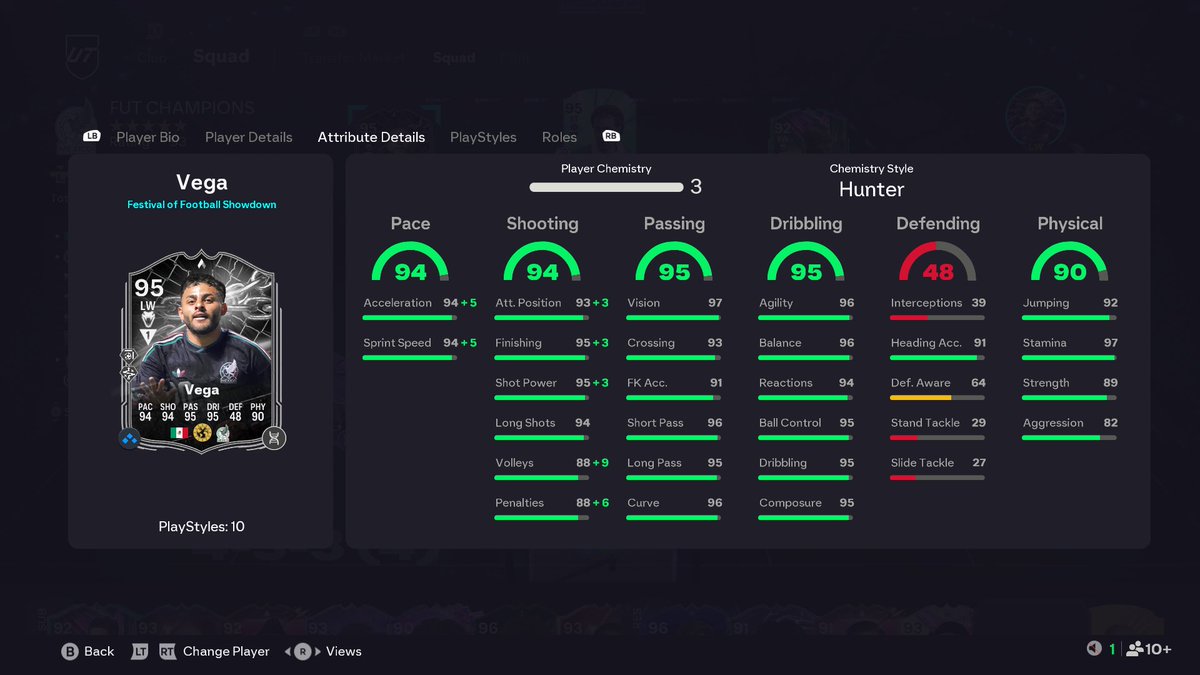The image size is (1200, 675).
Task: Click the Pace 94 gauge
Action: coord(410,262)
